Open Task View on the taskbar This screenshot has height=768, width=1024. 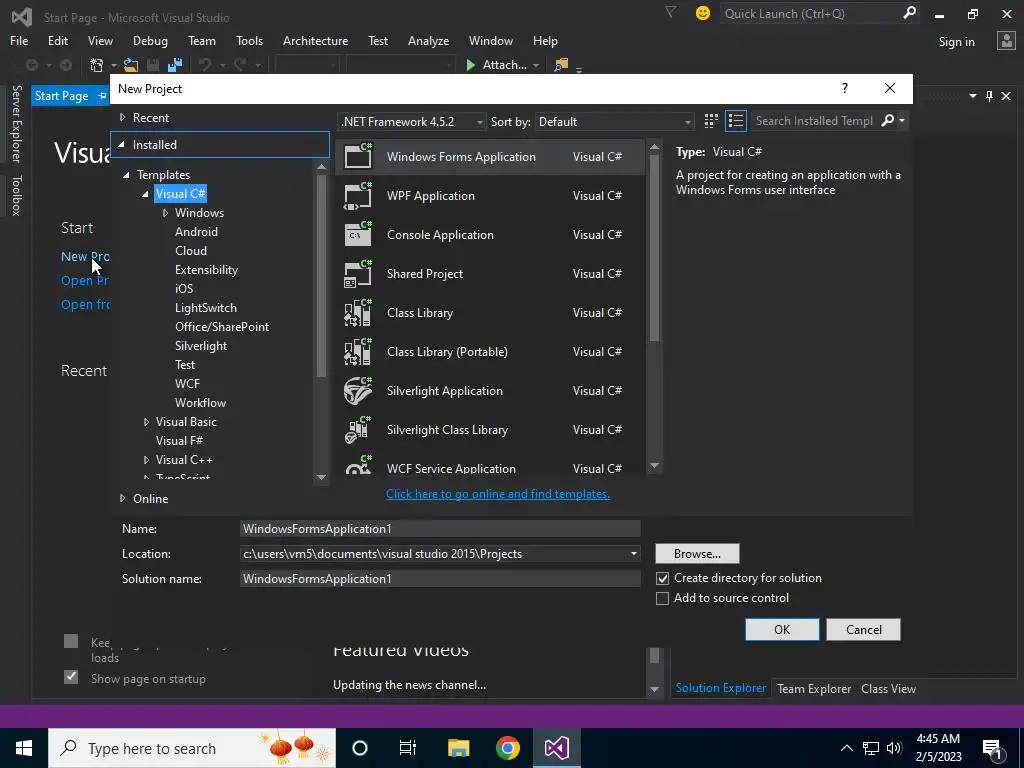coord(408,748)
